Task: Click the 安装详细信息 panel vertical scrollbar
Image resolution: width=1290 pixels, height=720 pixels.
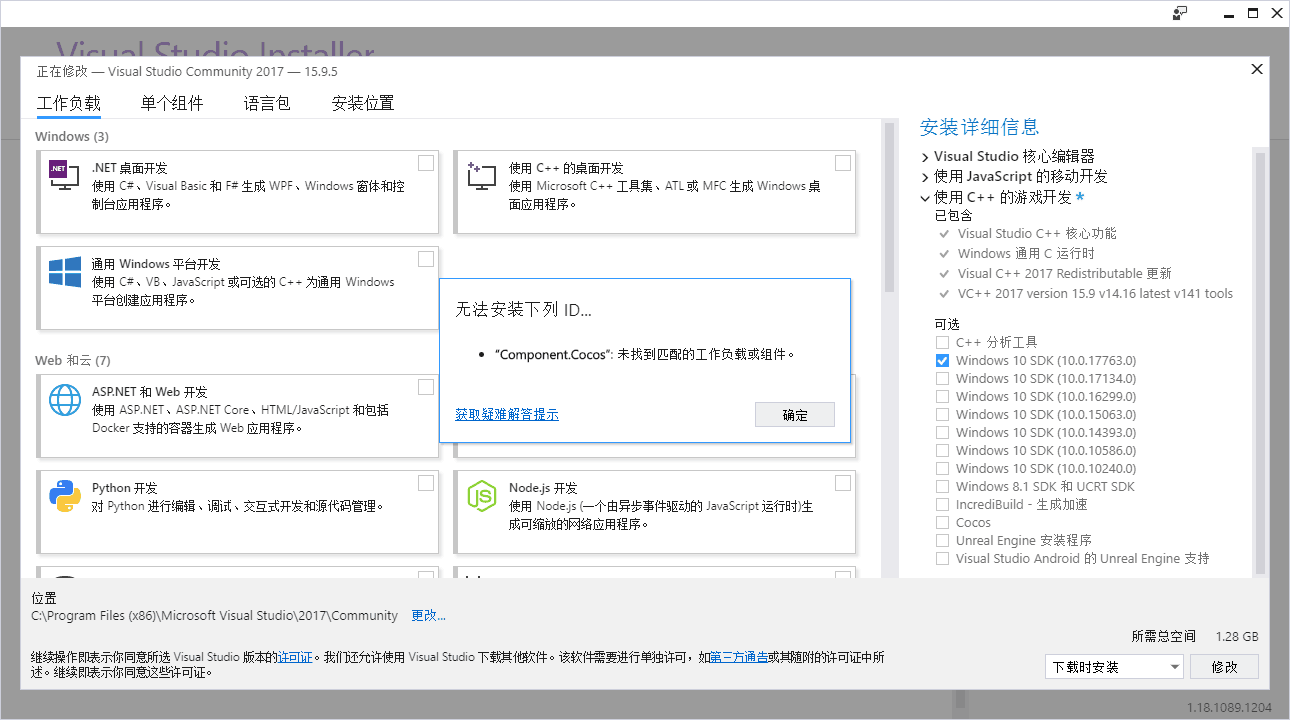Action: point(1260,362)
